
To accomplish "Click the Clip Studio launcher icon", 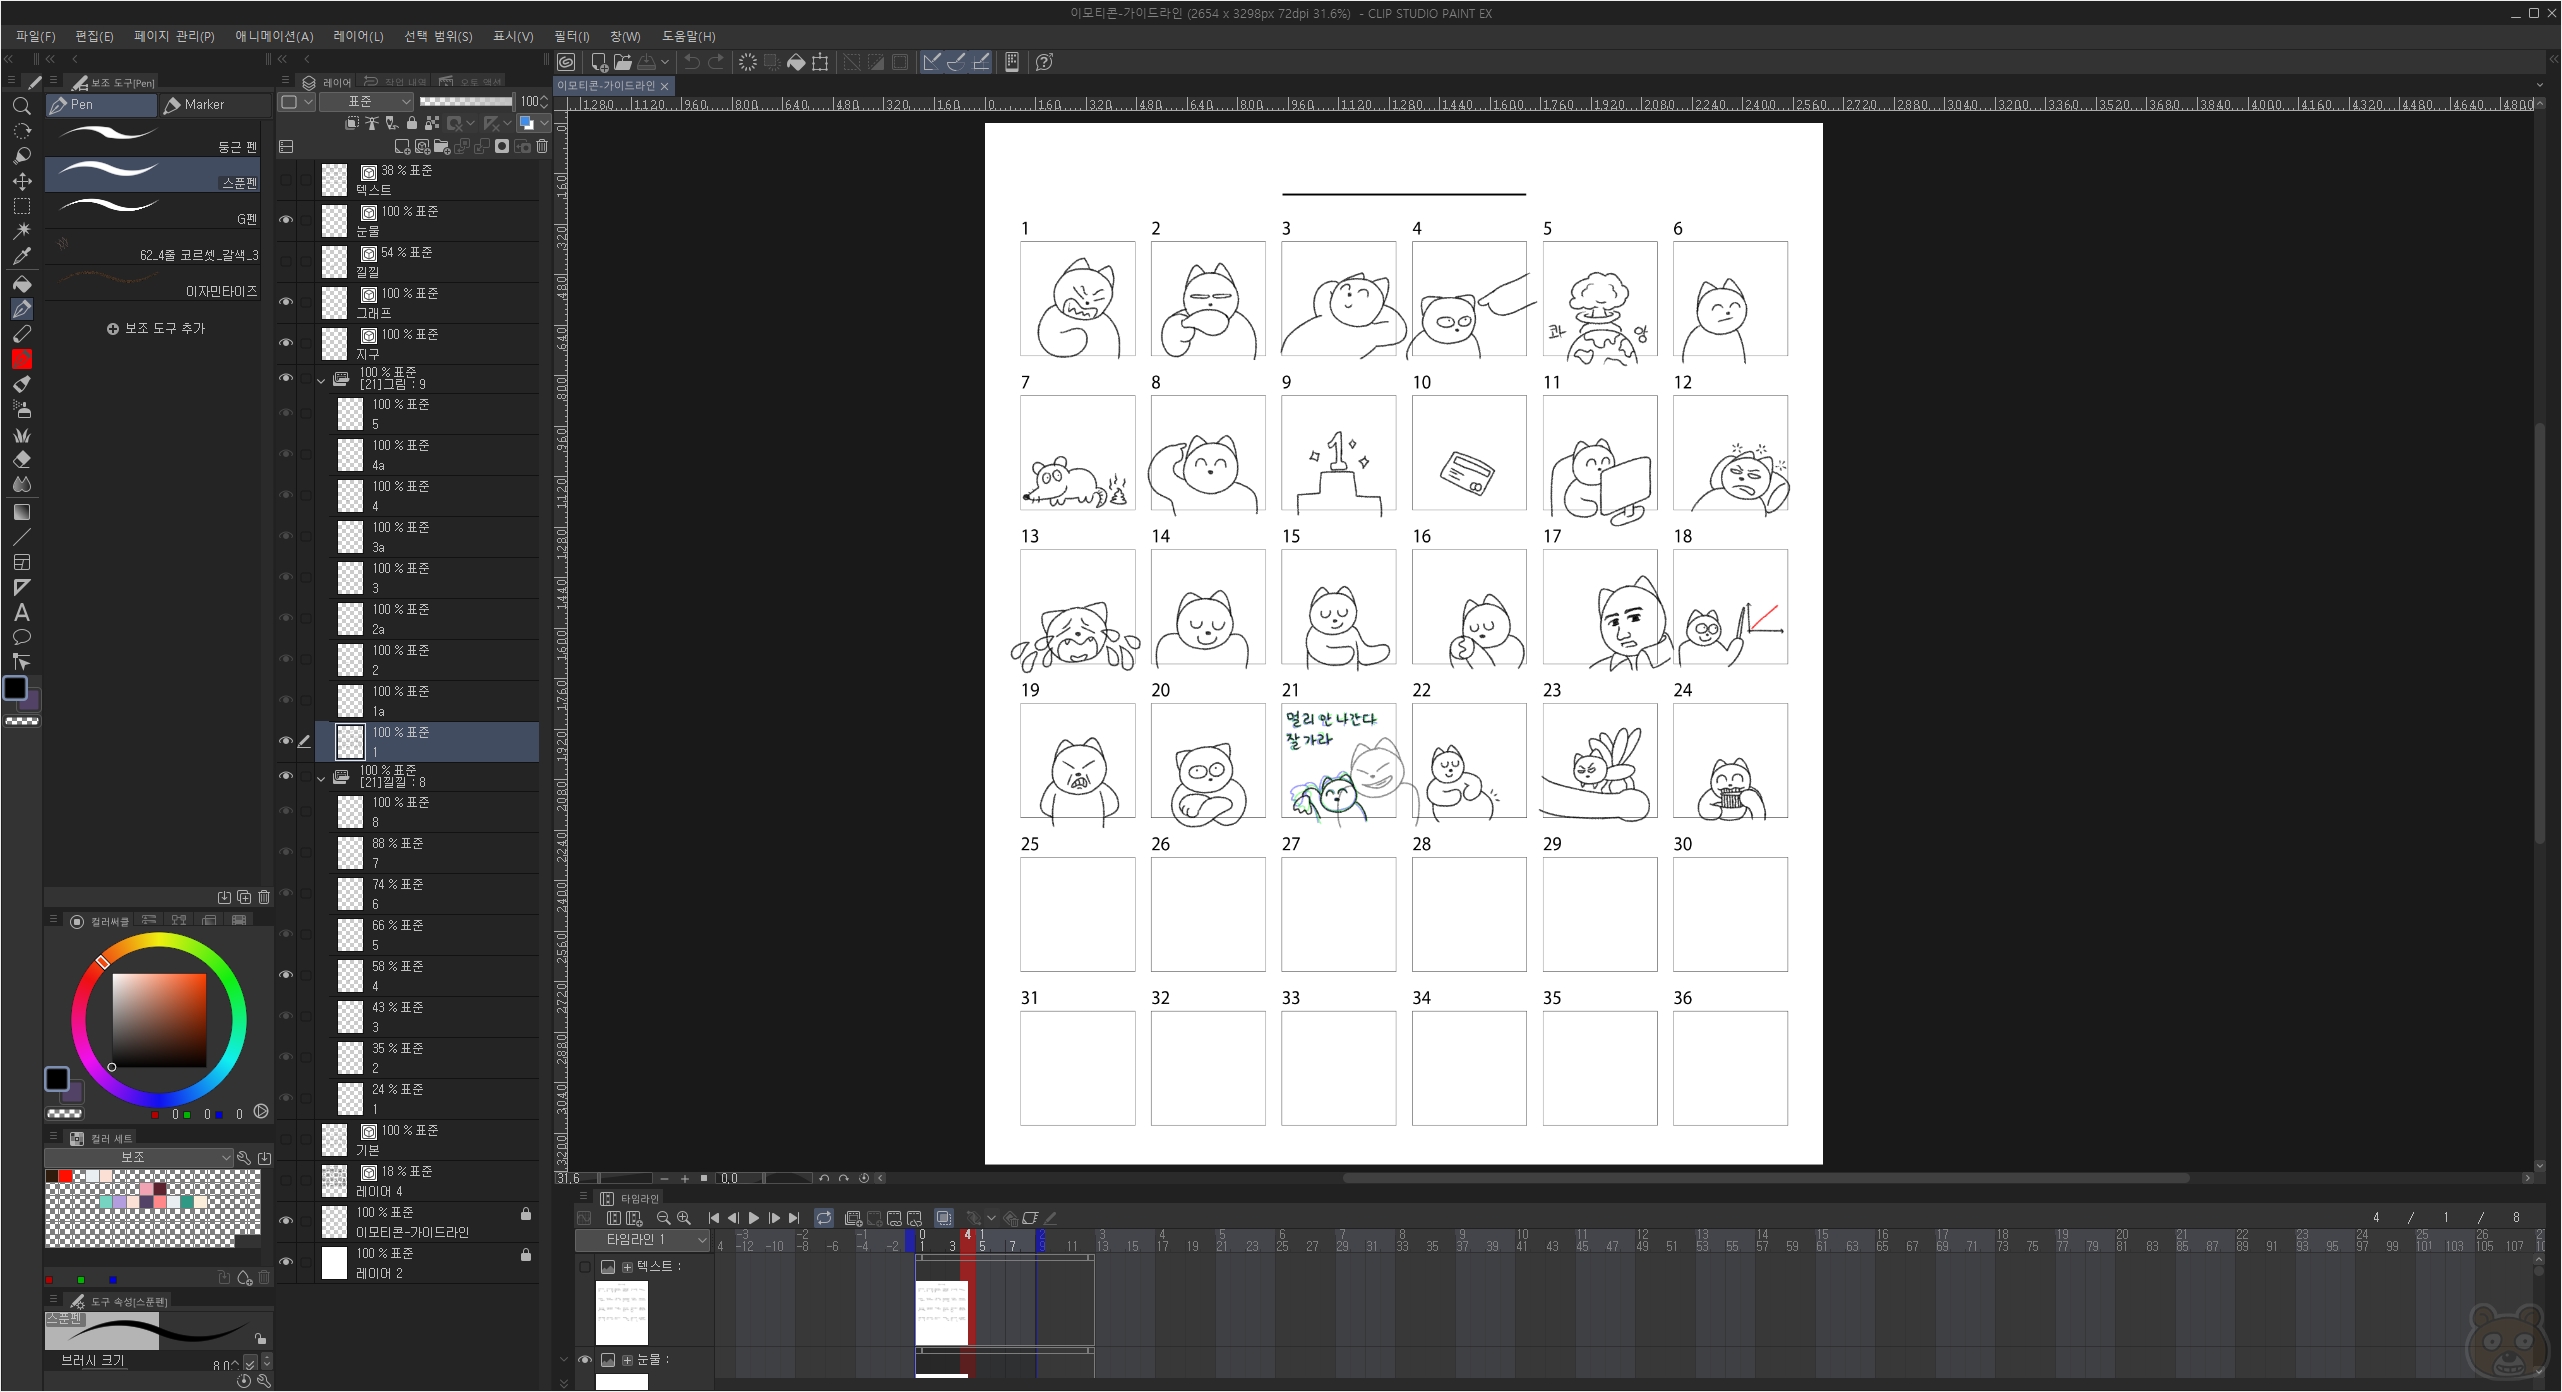I will pos(566,62).
